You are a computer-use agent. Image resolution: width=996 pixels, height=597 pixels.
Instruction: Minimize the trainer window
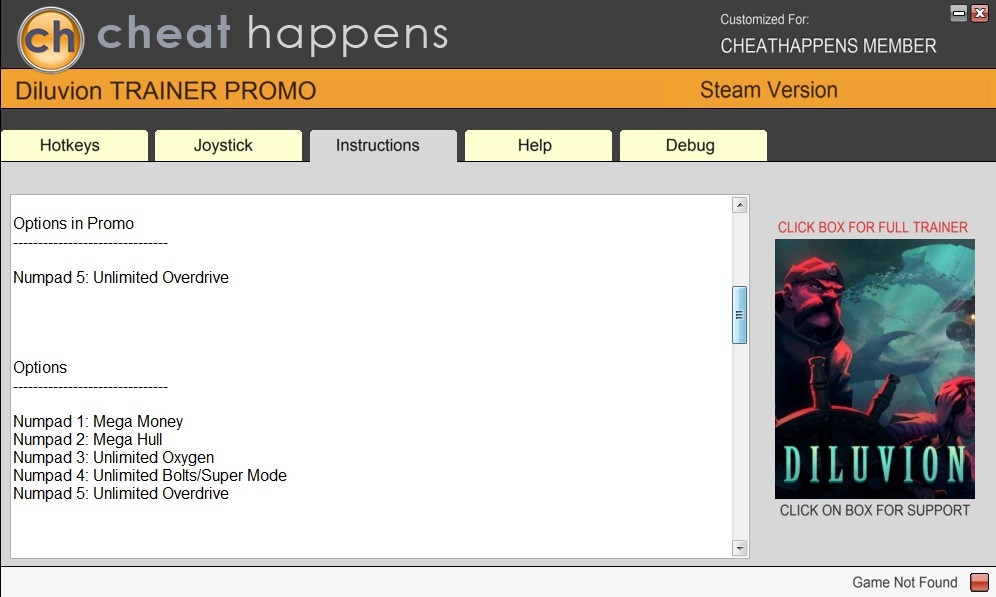(959, 13)
